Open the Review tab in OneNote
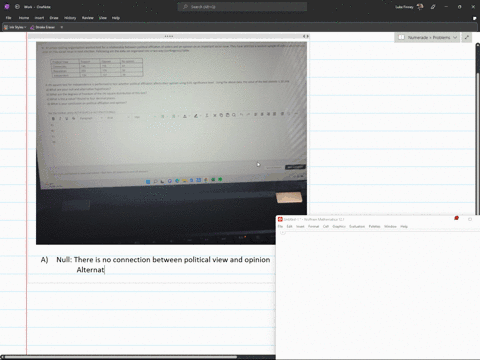480x360 pixels. coord(88,18)
